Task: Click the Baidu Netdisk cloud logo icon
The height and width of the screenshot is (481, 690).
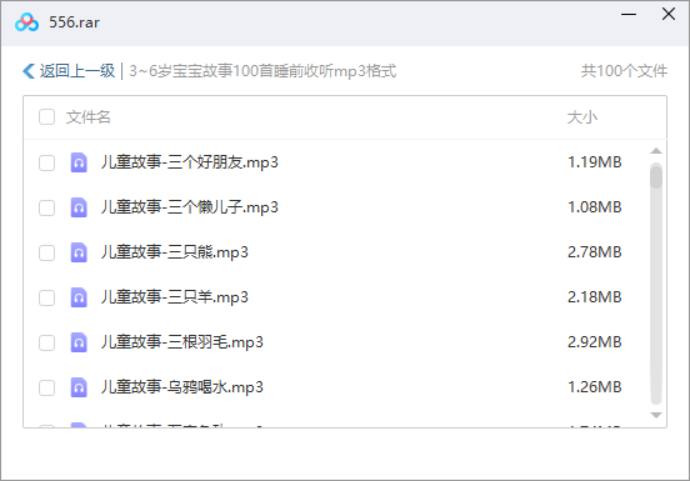Action: point(26,22)
